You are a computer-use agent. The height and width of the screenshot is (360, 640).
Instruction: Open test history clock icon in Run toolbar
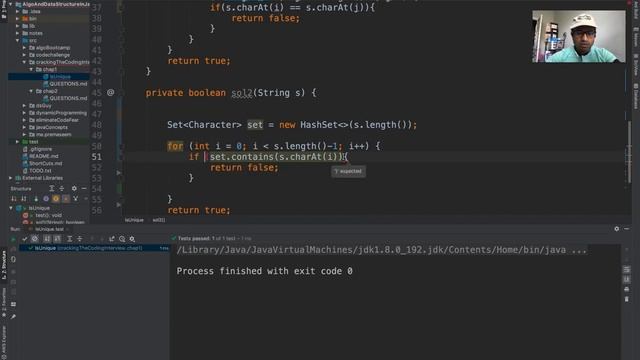point(122,239)
